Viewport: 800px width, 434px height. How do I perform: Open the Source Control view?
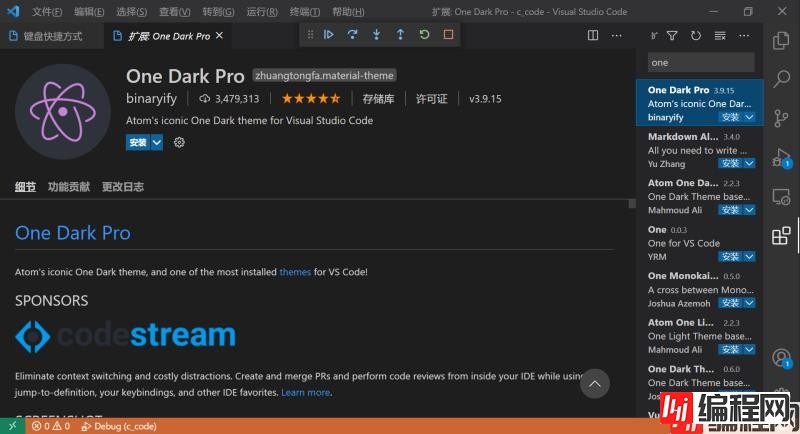coord(782,119)
